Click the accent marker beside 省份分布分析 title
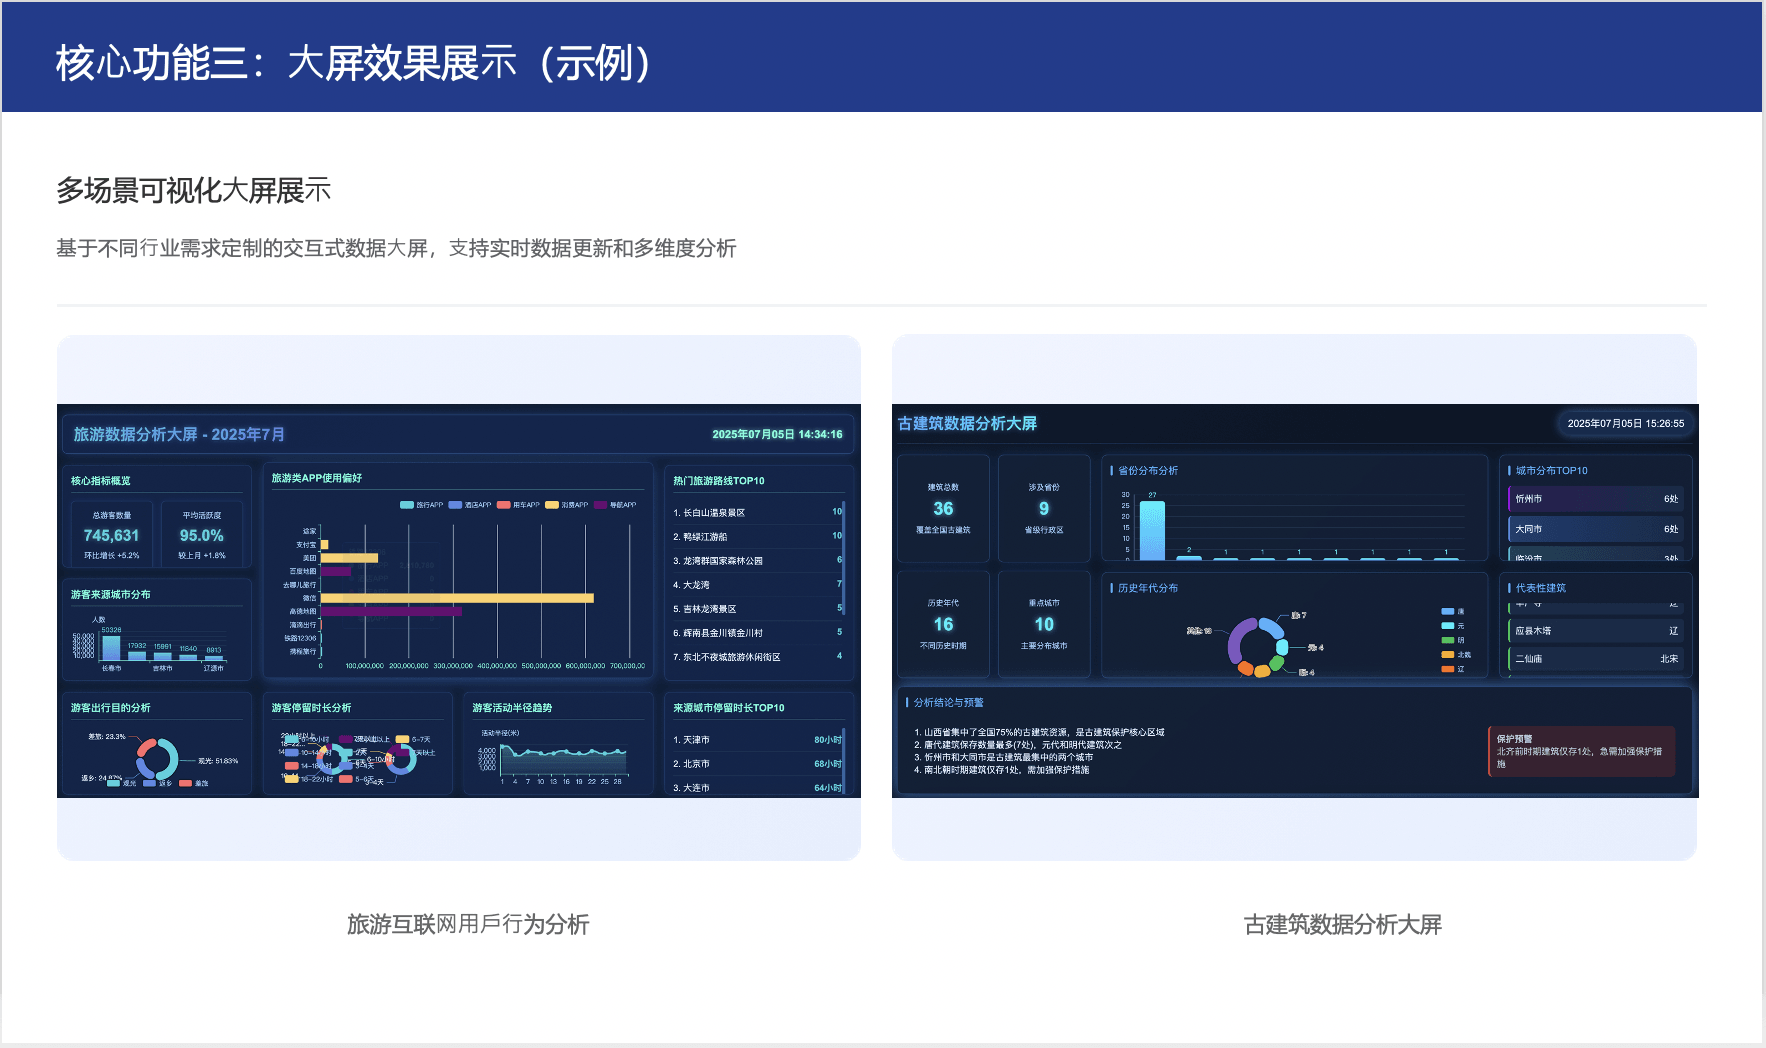1766x1048 pixels. [x=1113, y=470]
